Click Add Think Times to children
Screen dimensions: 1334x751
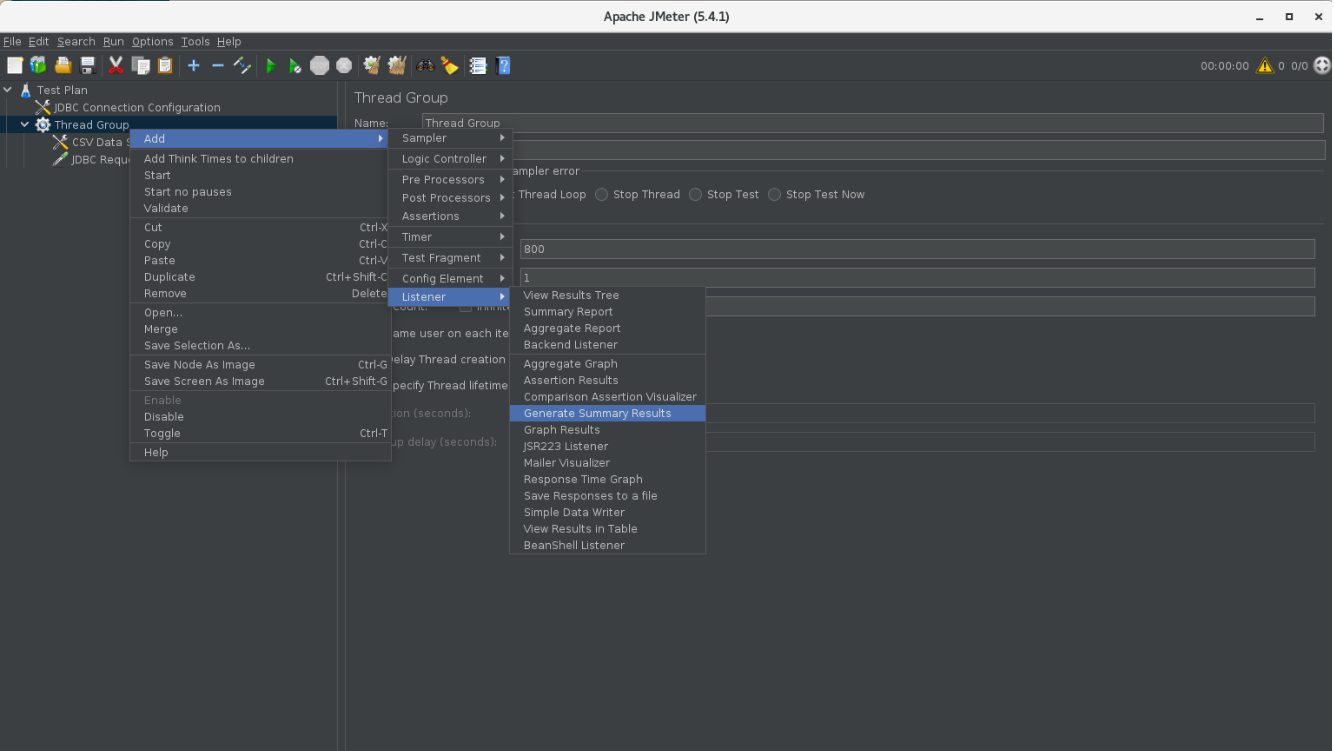[260, 159]
